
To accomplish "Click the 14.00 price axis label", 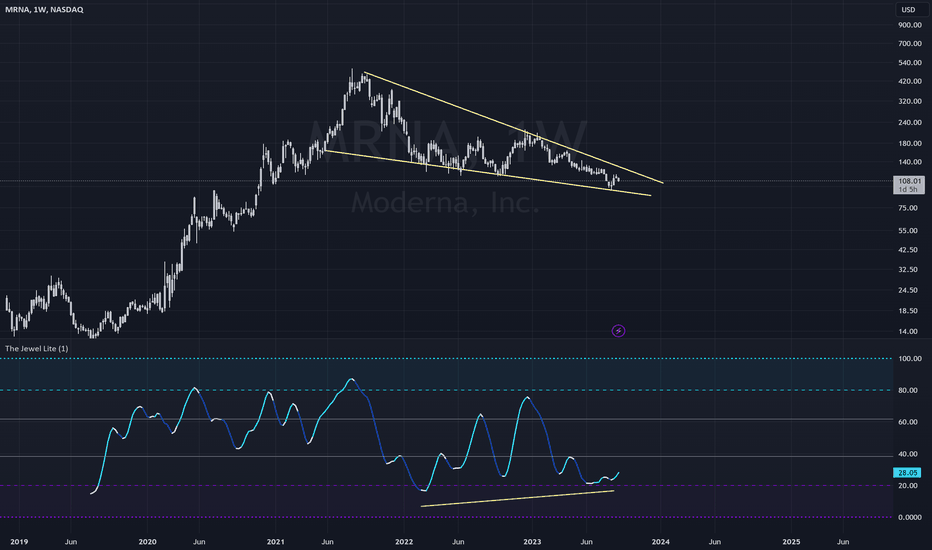I will (x=908, y=331).
